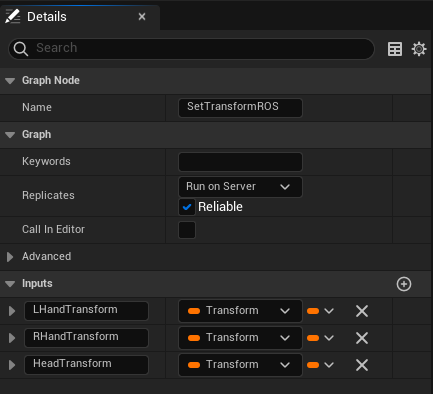This screenshot has width=433, height=394.
Task: Remove the RHandTransform input parameter
Action: coord(362,338)
